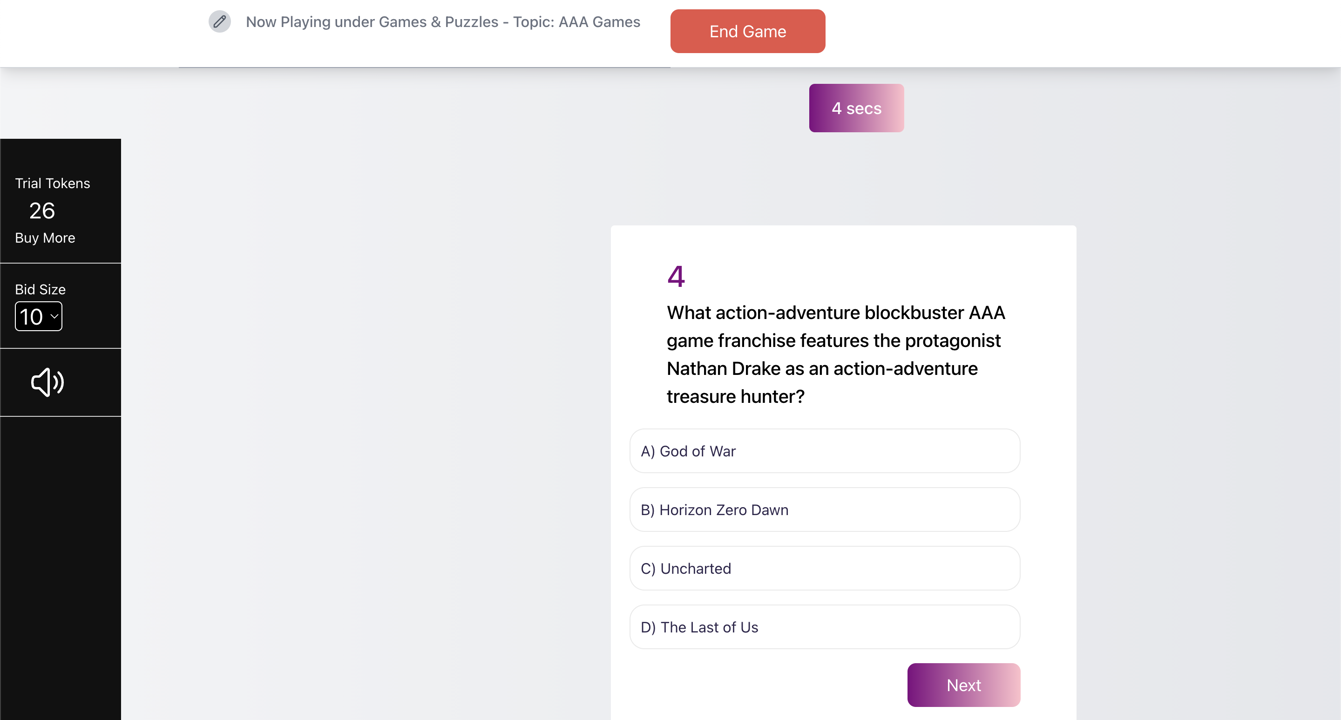
Task: Go to the next question with Next
Action: click(963, 685)
